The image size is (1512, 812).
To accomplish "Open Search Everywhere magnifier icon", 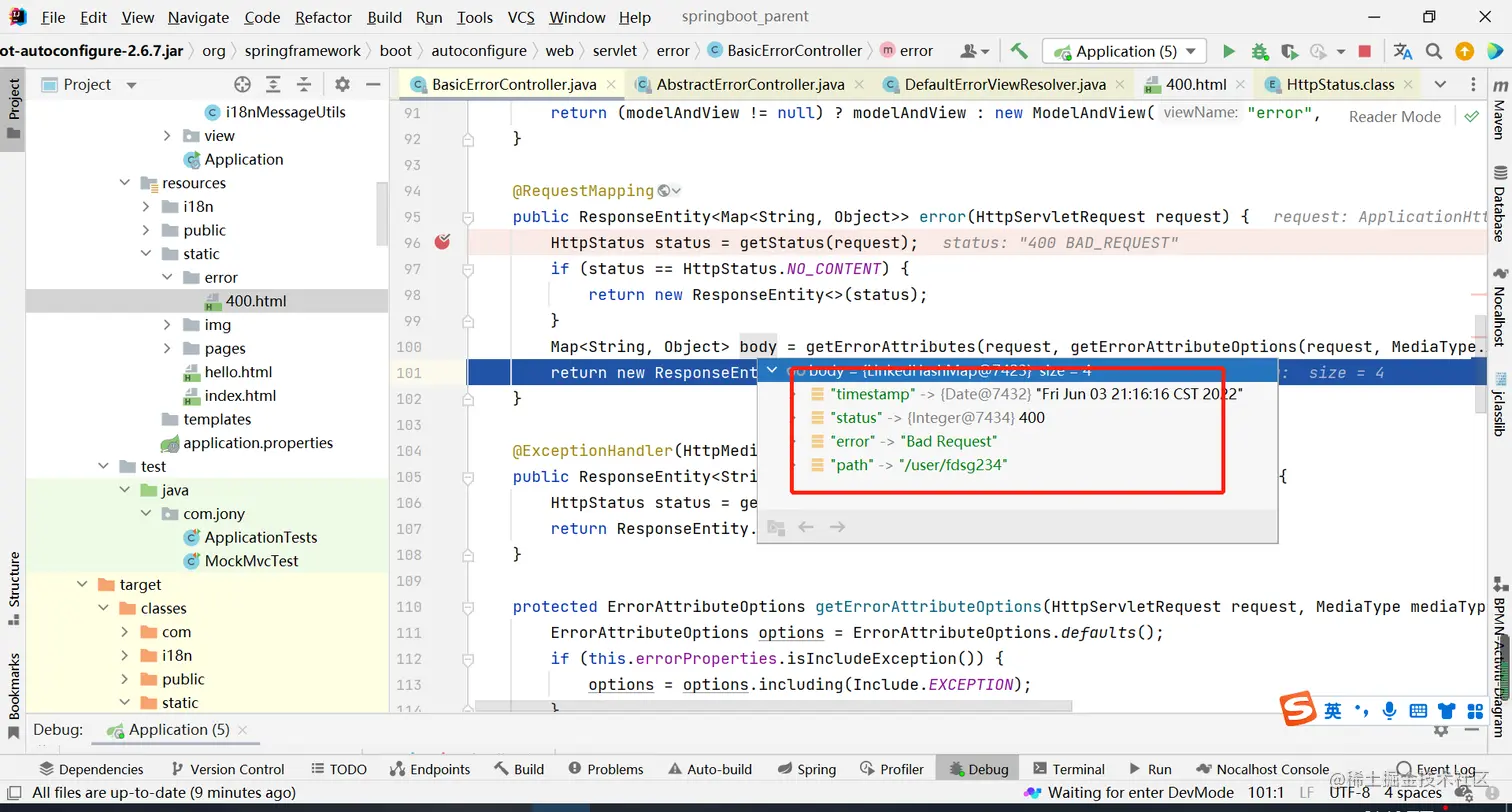I will pyautogui.click(x=1434, y=51).
